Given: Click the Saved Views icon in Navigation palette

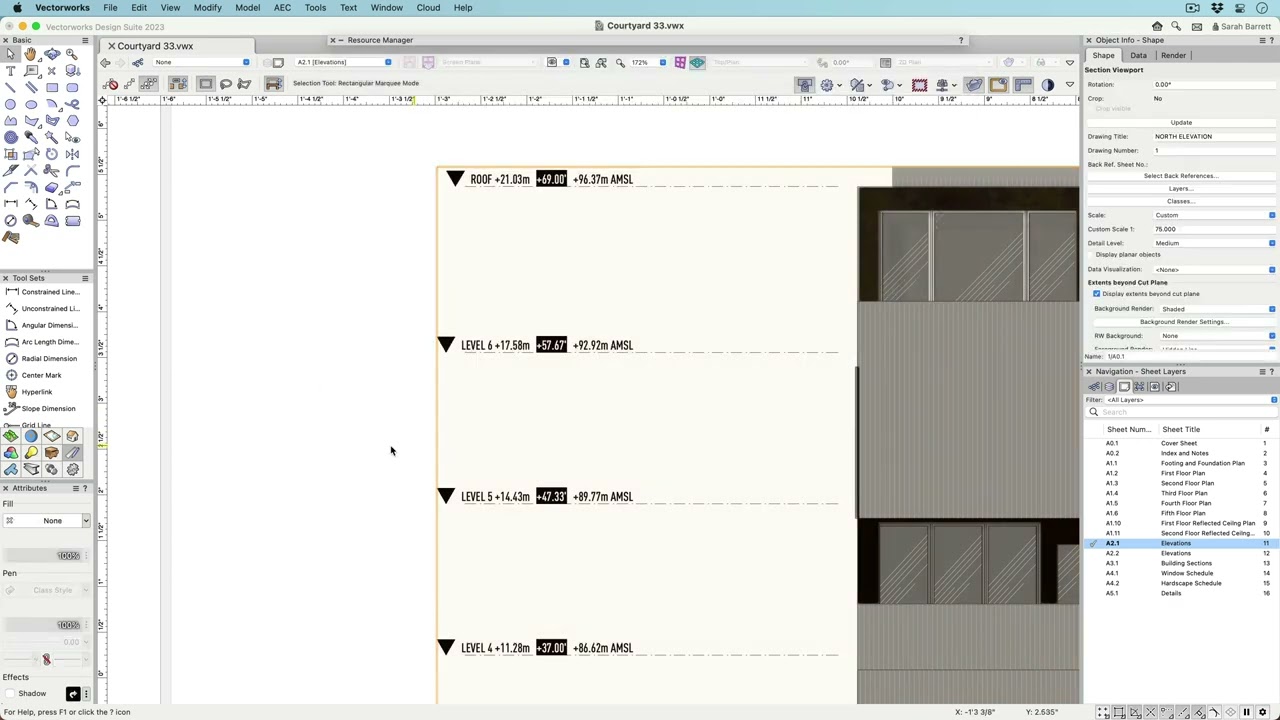Looking at the screenshot, I should tap(1155, 387).
